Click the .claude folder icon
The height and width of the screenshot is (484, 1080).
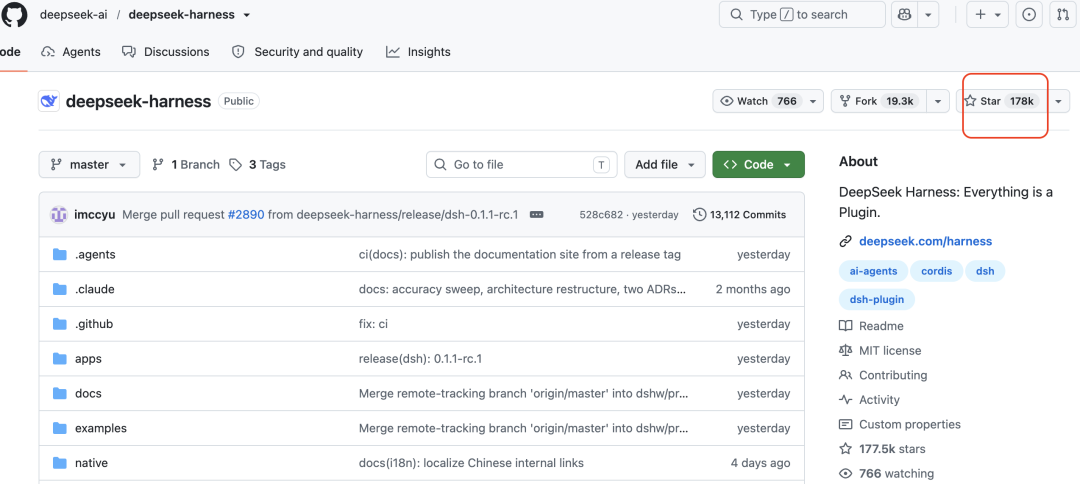tap(60, 289)
